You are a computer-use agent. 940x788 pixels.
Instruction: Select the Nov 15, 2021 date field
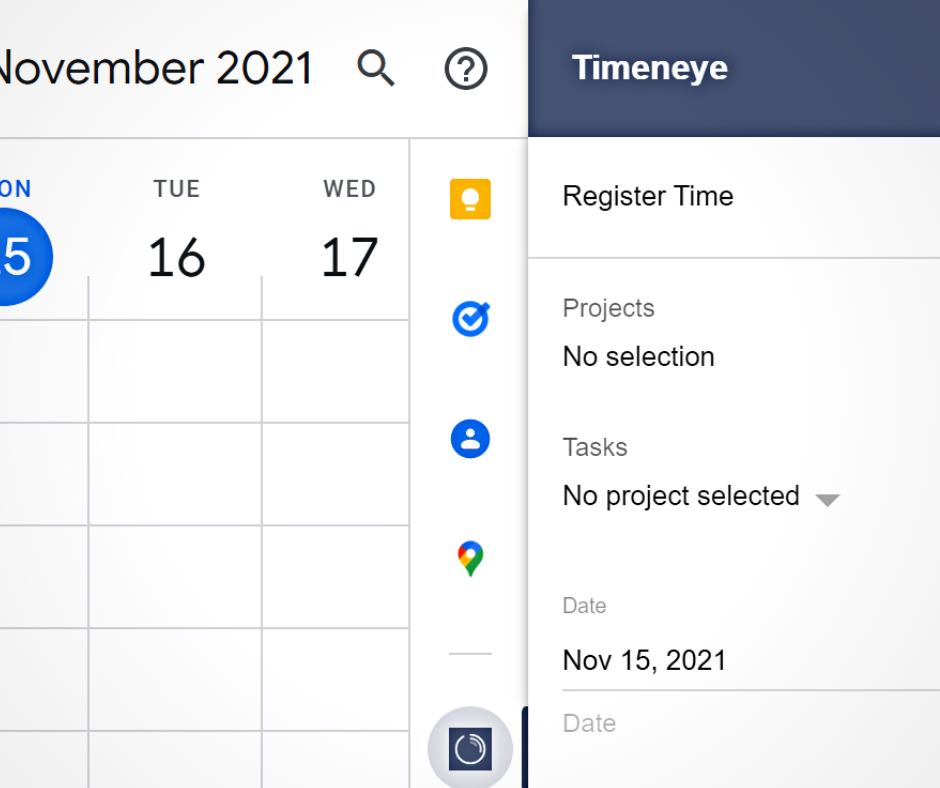(x=751, y=661)
